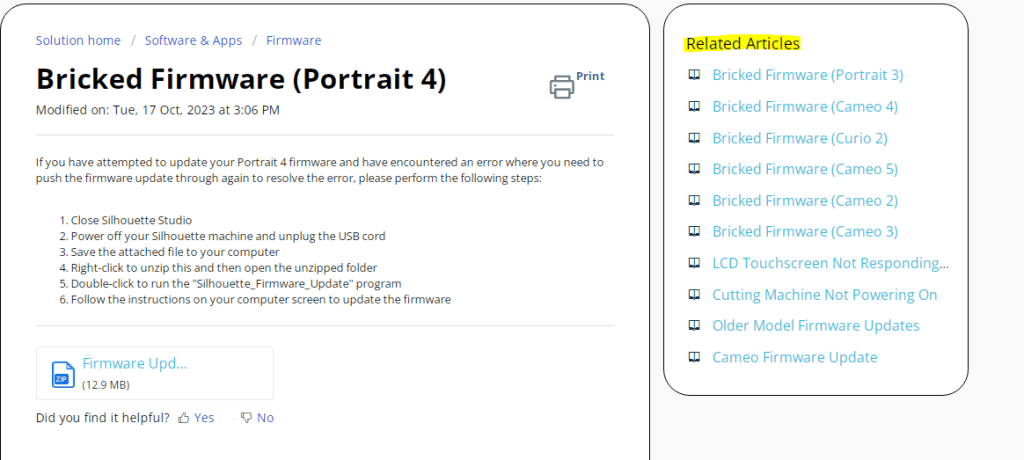Click book icon beside Cameo Firmware Update

point(694,357)
